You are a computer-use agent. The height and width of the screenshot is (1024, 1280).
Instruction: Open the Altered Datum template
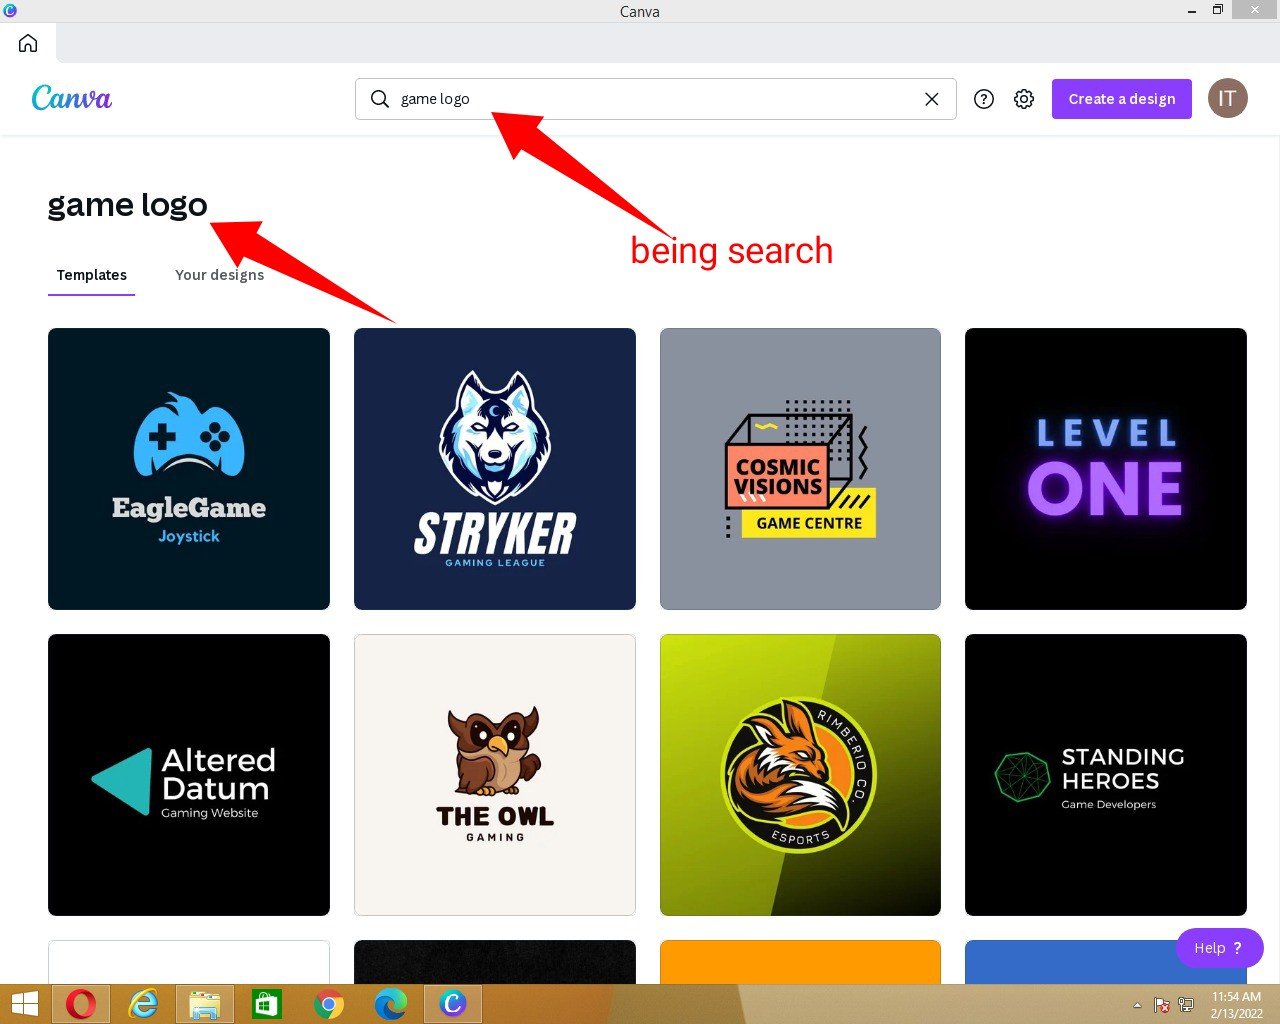(189, 775)
